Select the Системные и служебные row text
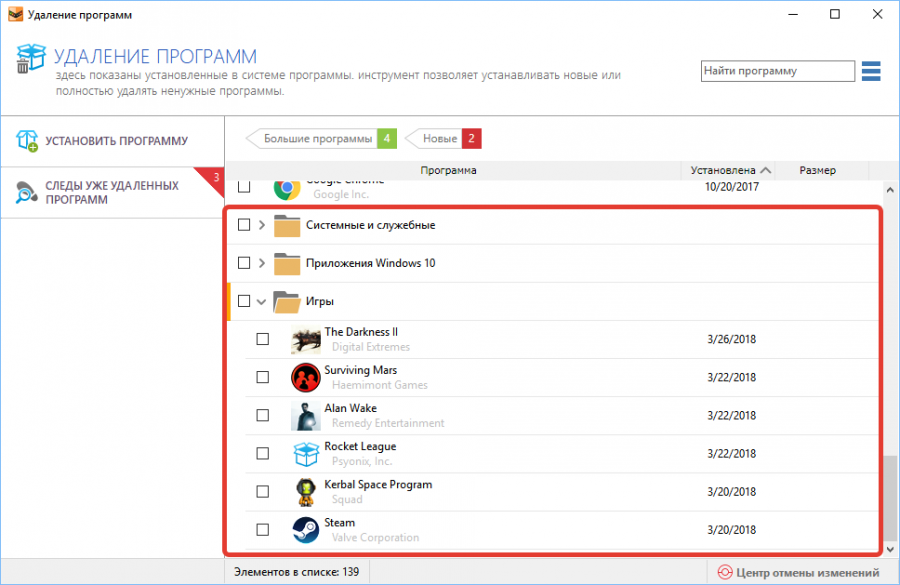 [370, 225]
